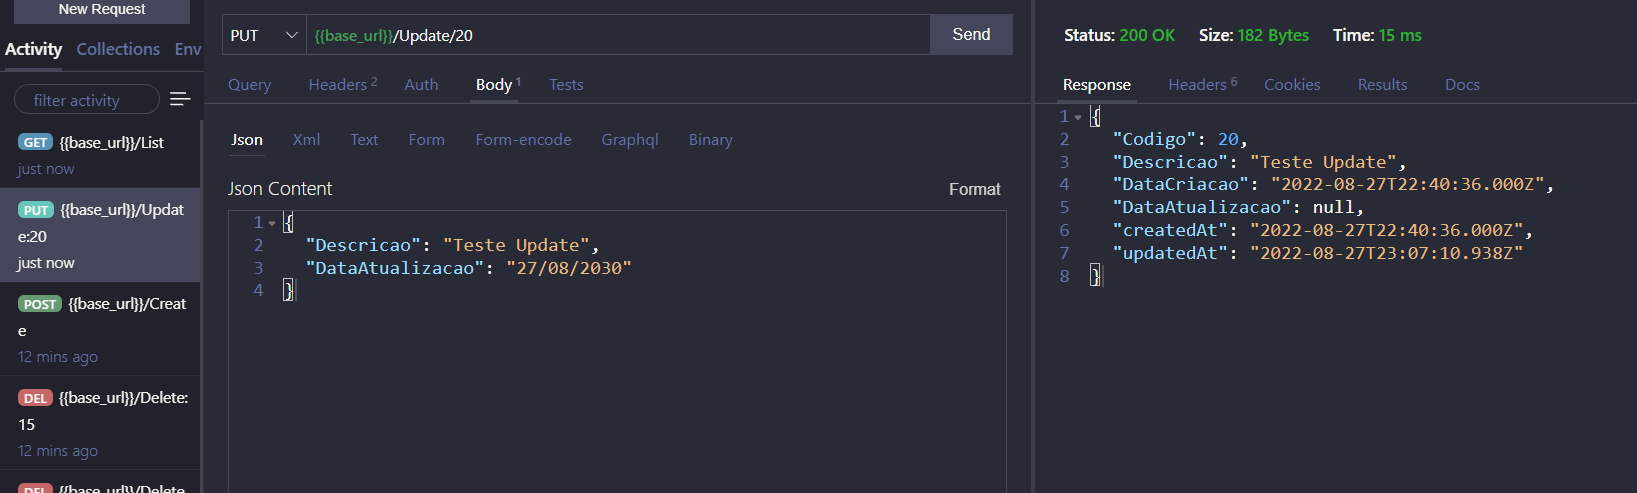
Task: Create a New Request
Action: point(102,10)
